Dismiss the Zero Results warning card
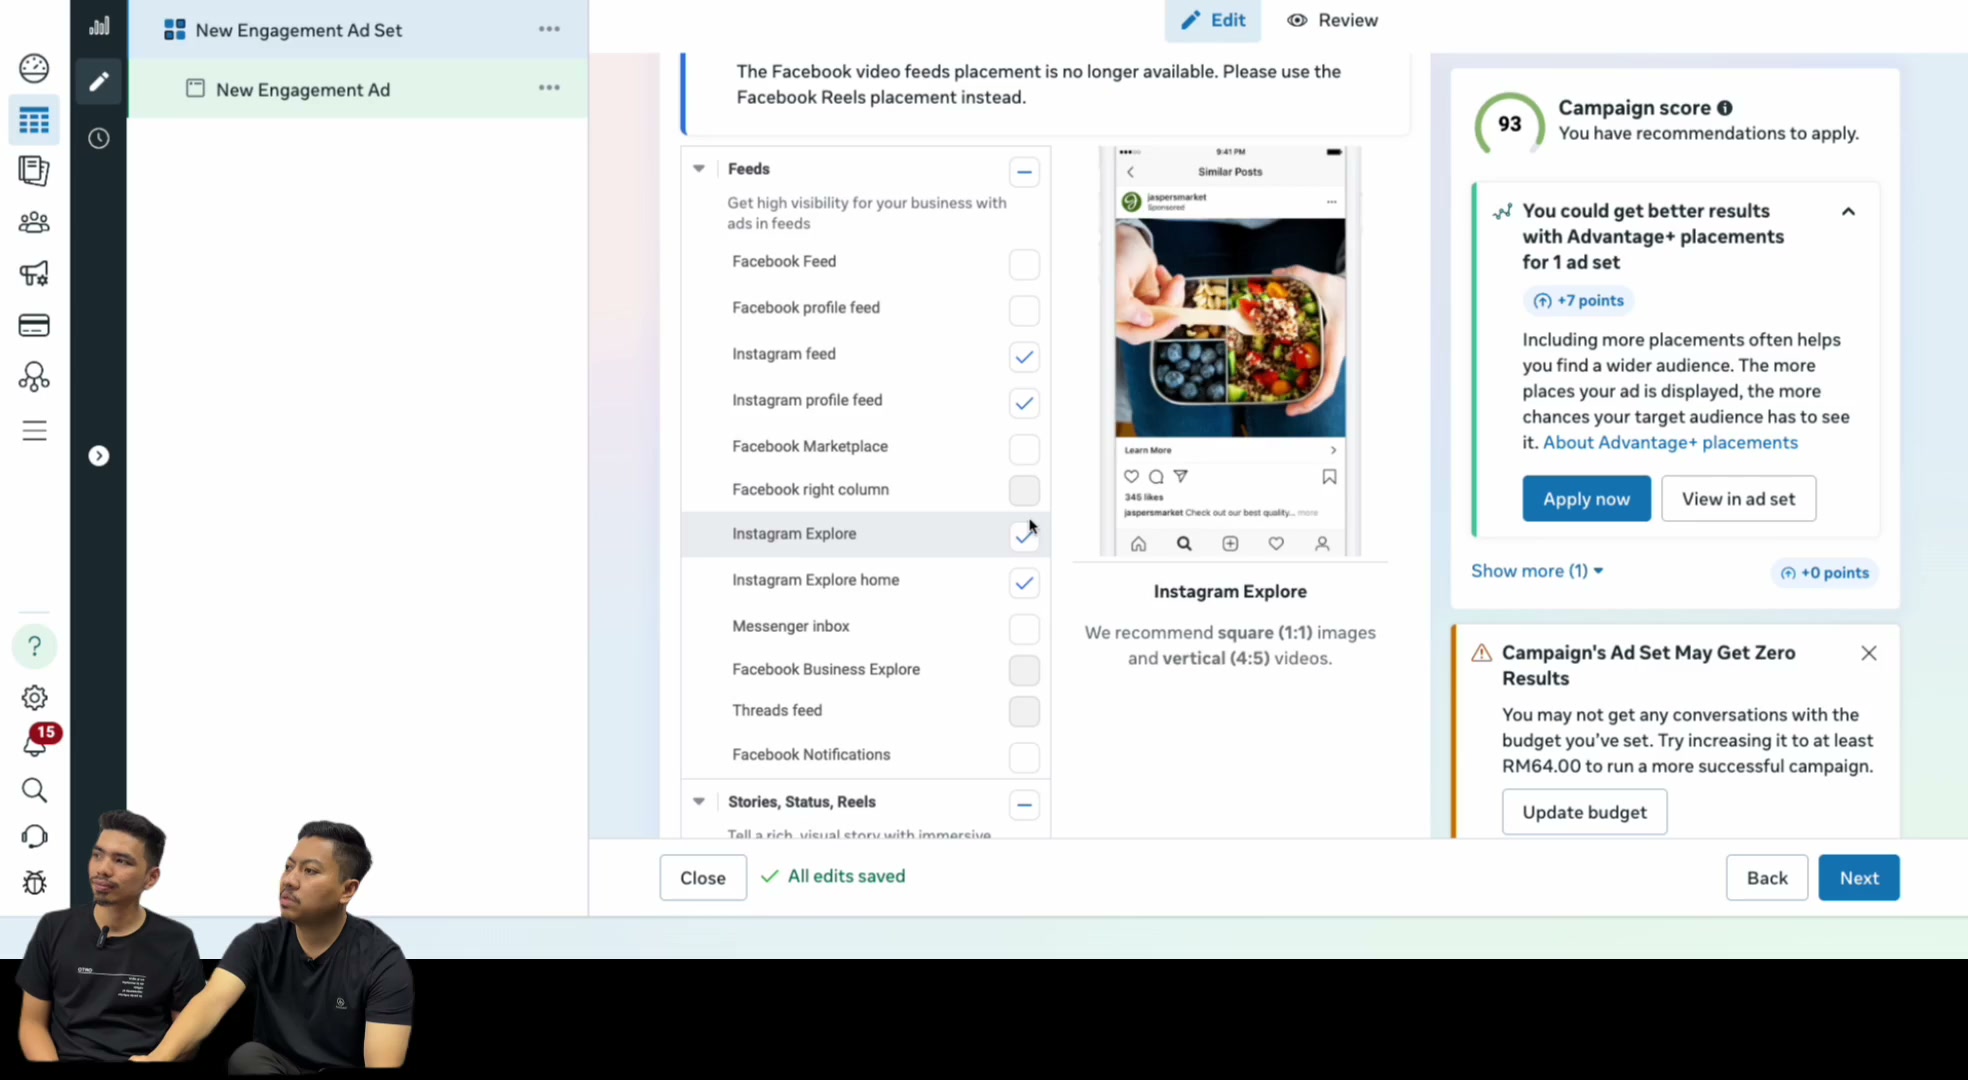 click(x=1869, y=653)
